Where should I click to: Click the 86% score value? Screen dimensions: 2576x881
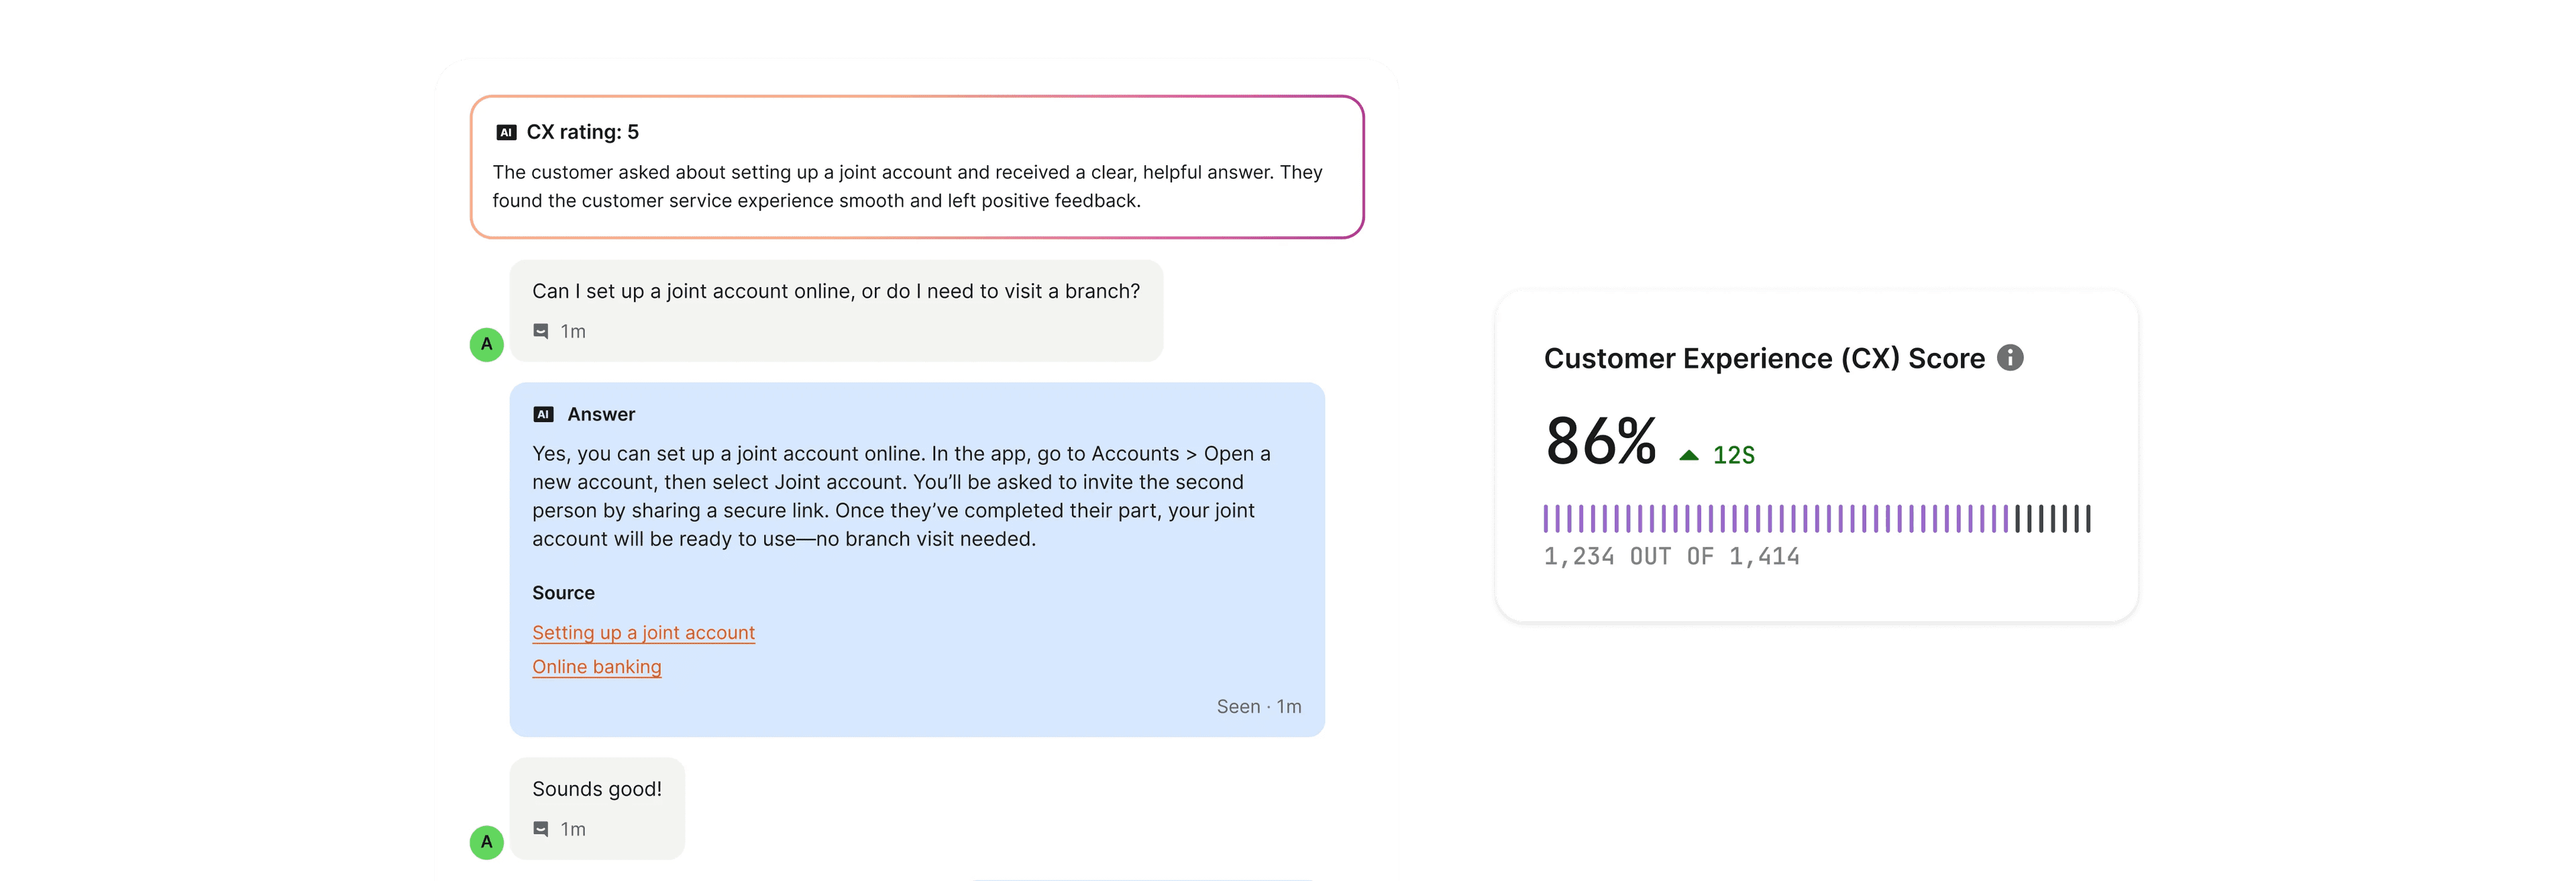[1600, 441]
